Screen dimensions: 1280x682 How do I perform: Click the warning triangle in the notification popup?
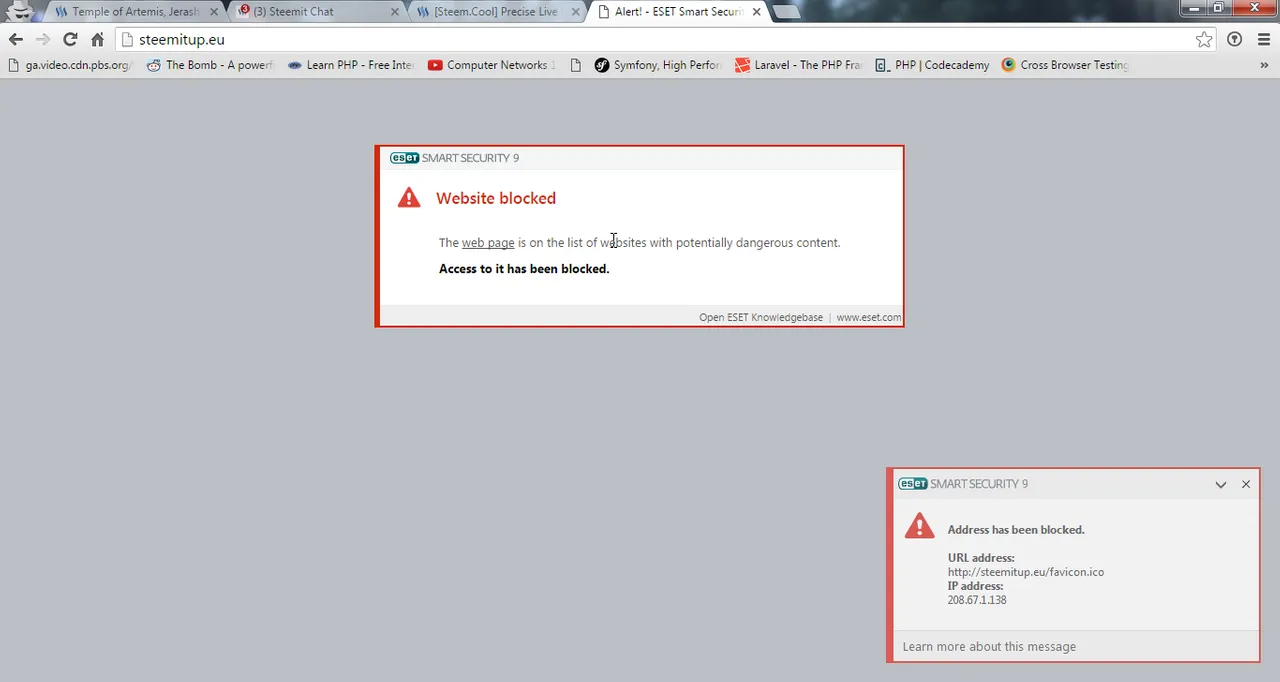click(x=920, y=526)
